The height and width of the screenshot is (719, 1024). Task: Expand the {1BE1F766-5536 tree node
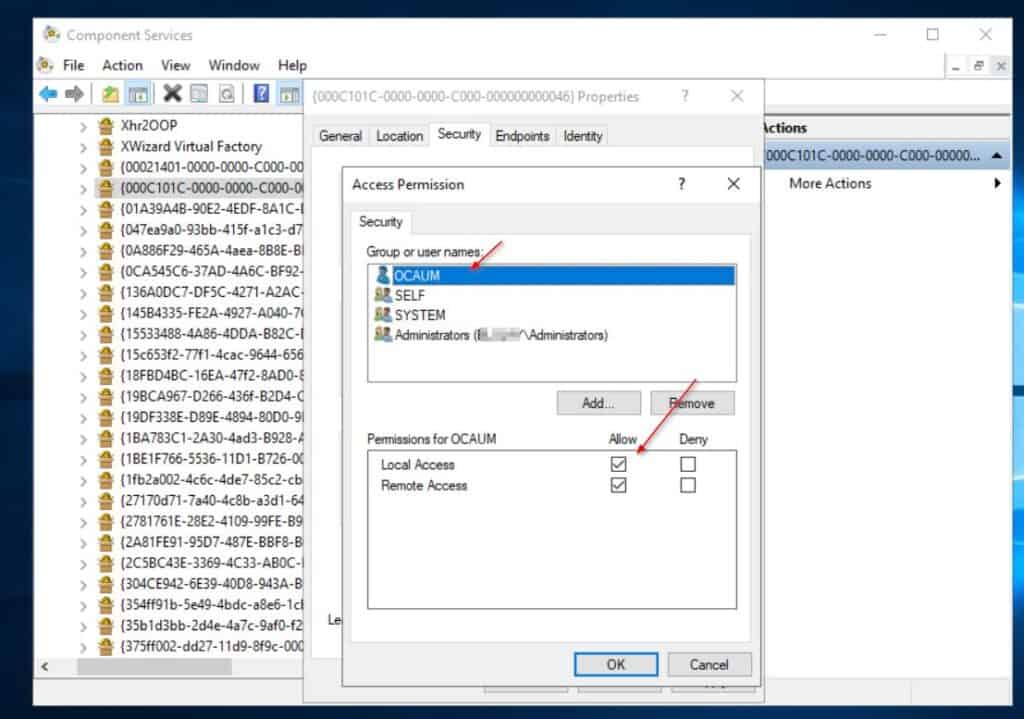click(x=83, y=460)
